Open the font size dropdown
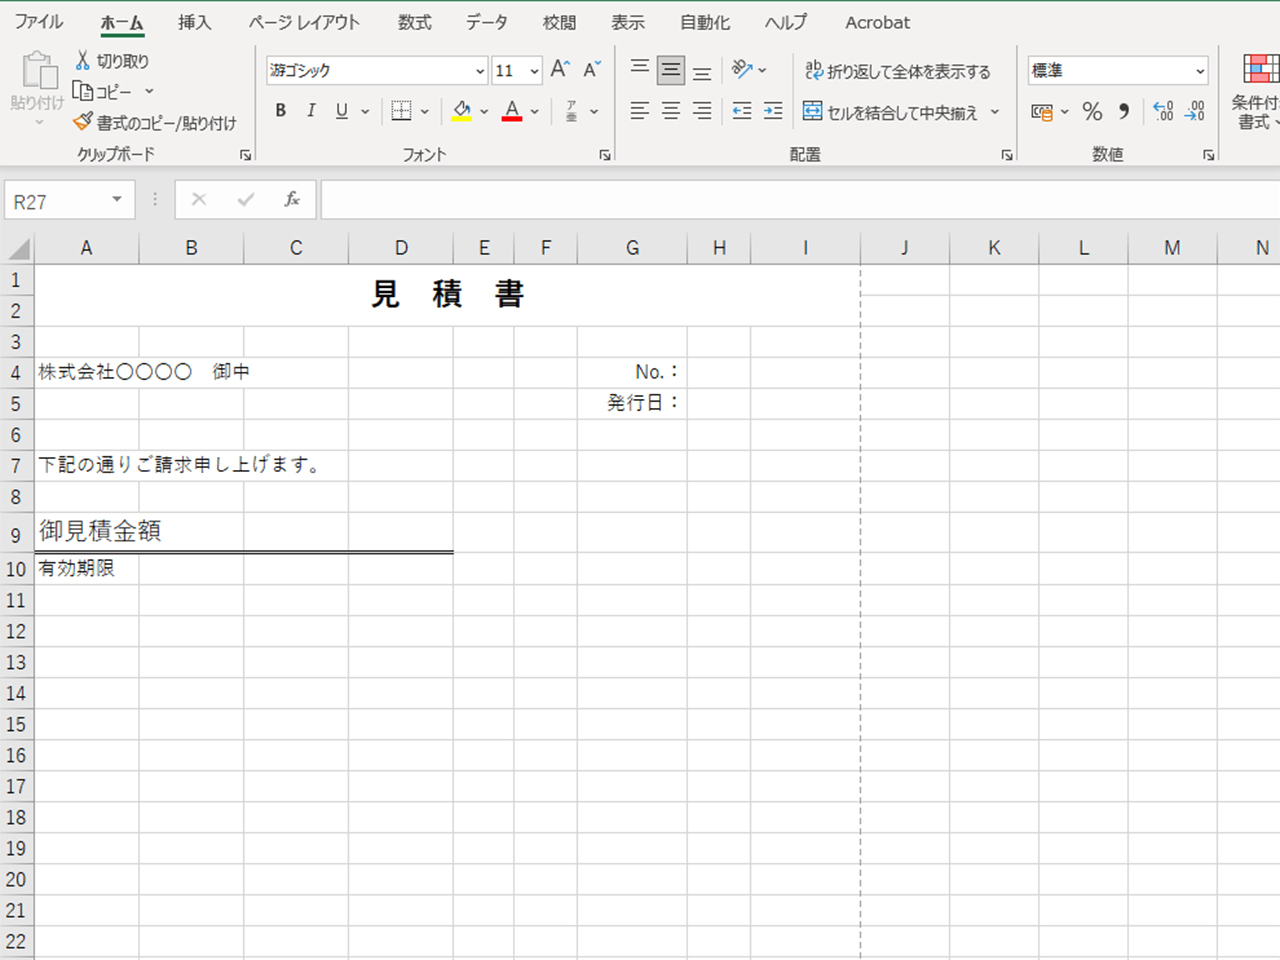Image resolution: width=1280 pixels, height=960 pixels. tap(534, 71)
